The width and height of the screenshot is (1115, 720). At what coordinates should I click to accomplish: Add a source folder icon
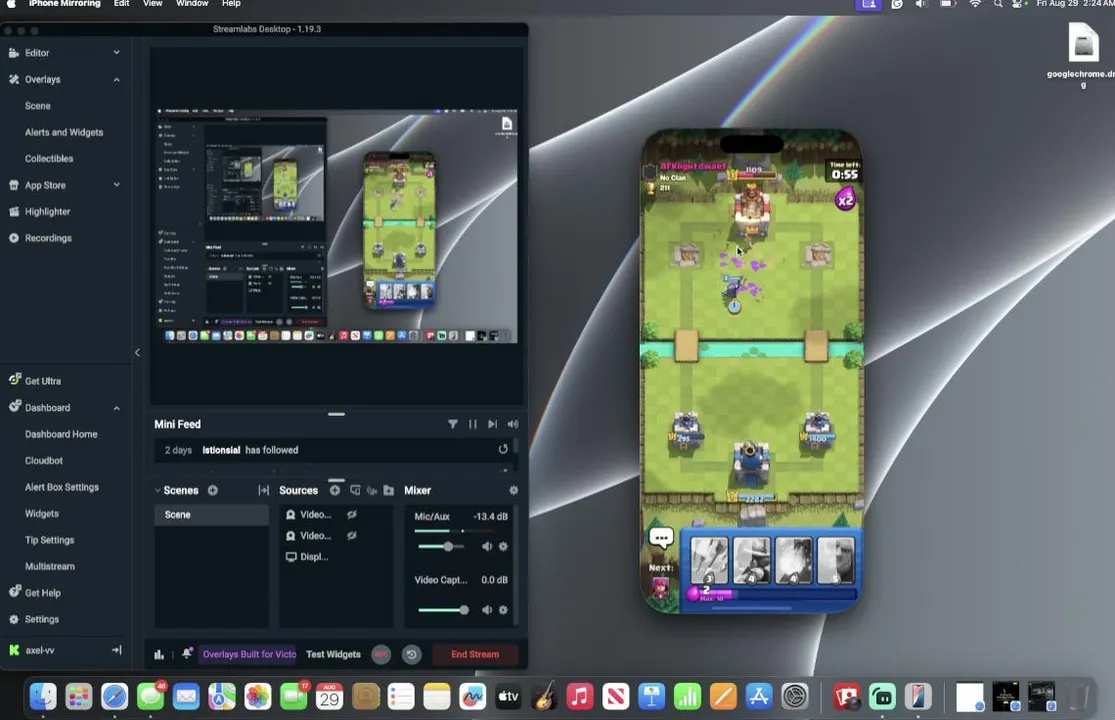(x=388, y=490)
